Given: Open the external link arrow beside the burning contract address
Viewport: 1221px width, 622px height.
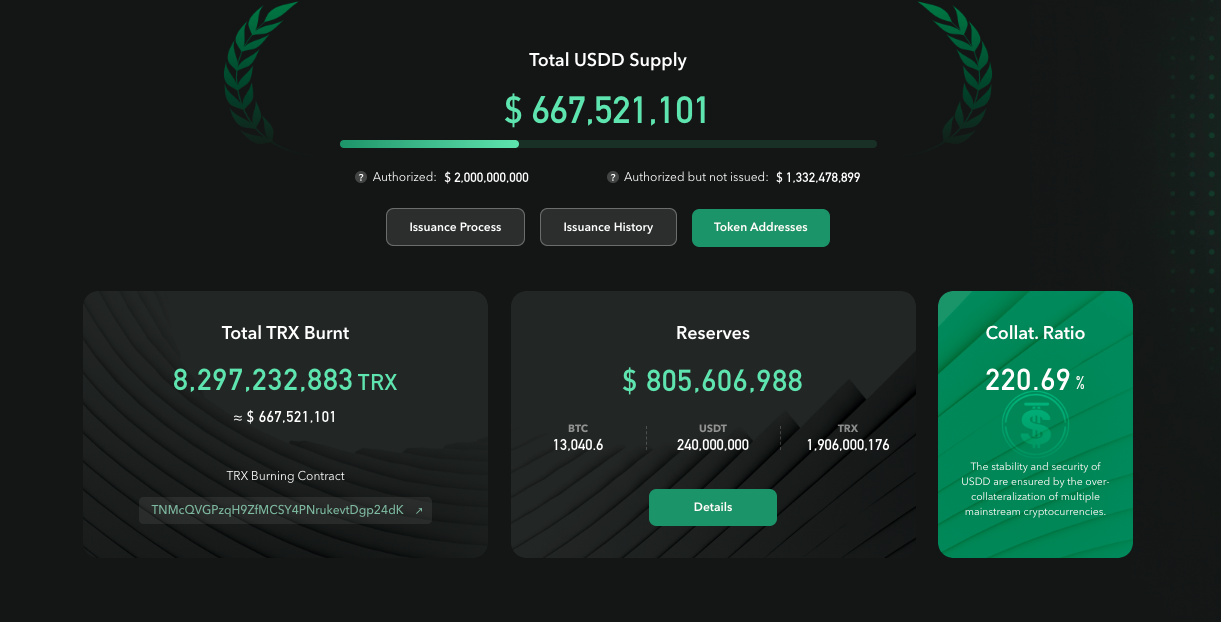Looking at the screenshot, I should (419, 511).
